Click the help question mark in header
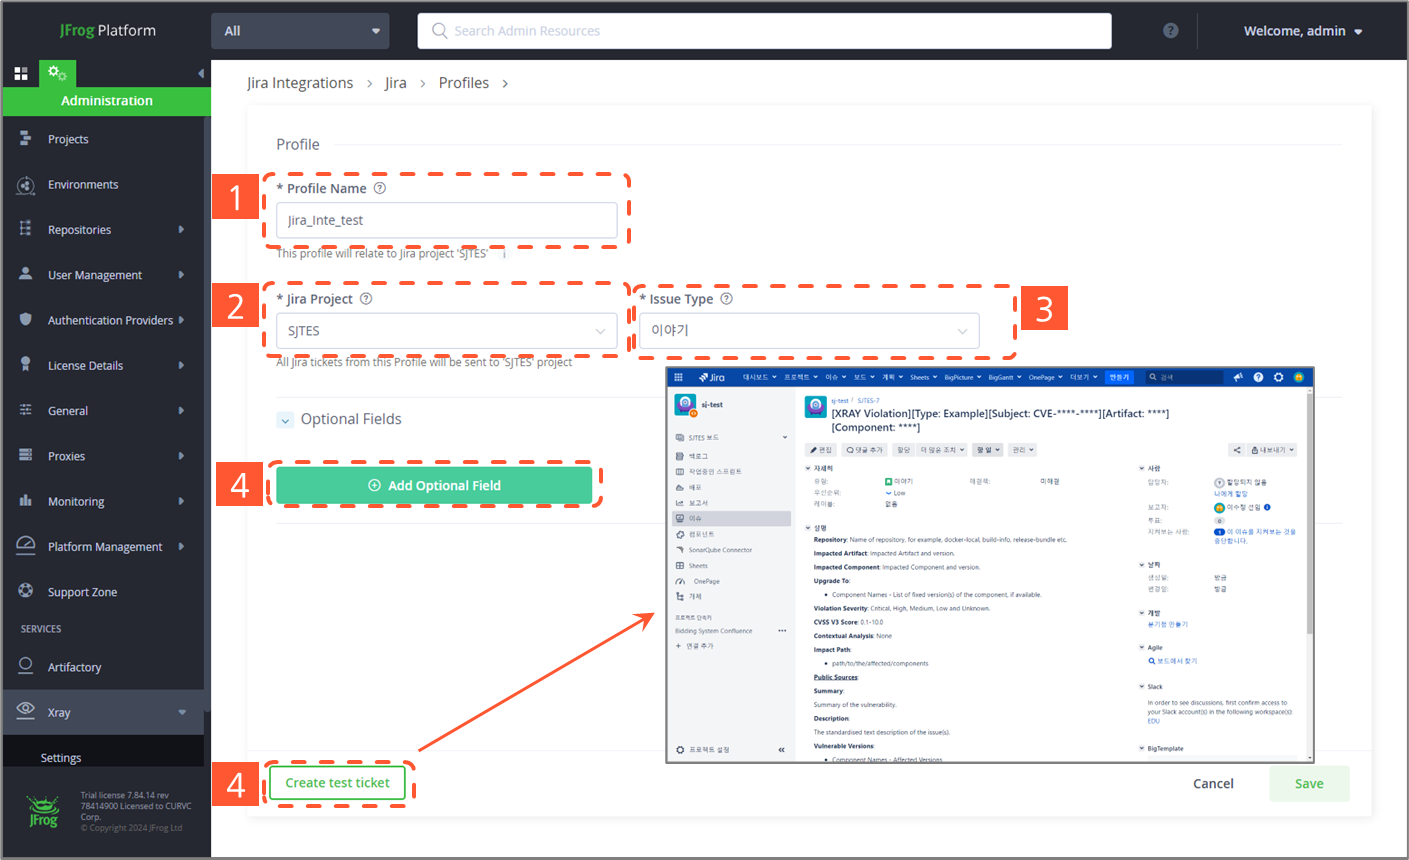This screenshot has width=1409, height=860. tap(1170, 31)
